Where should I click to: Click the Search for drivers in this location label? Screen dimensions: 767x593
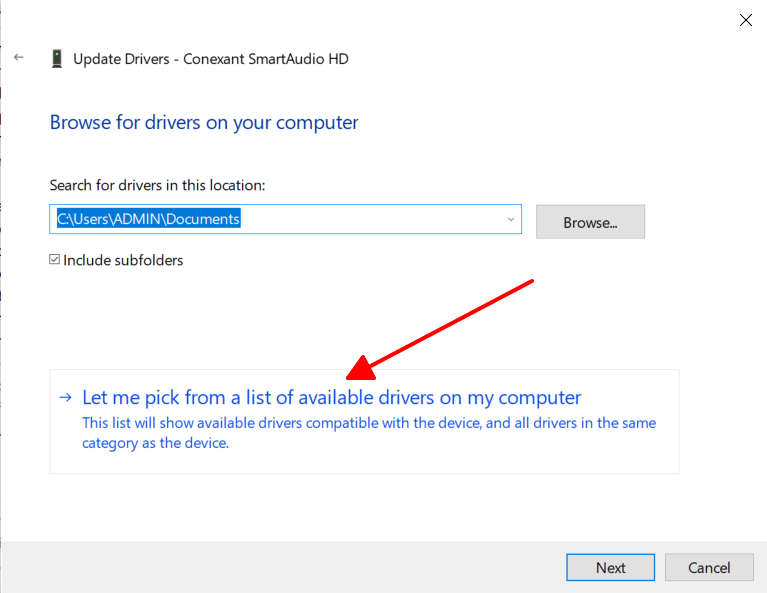(x=157, y=185)
